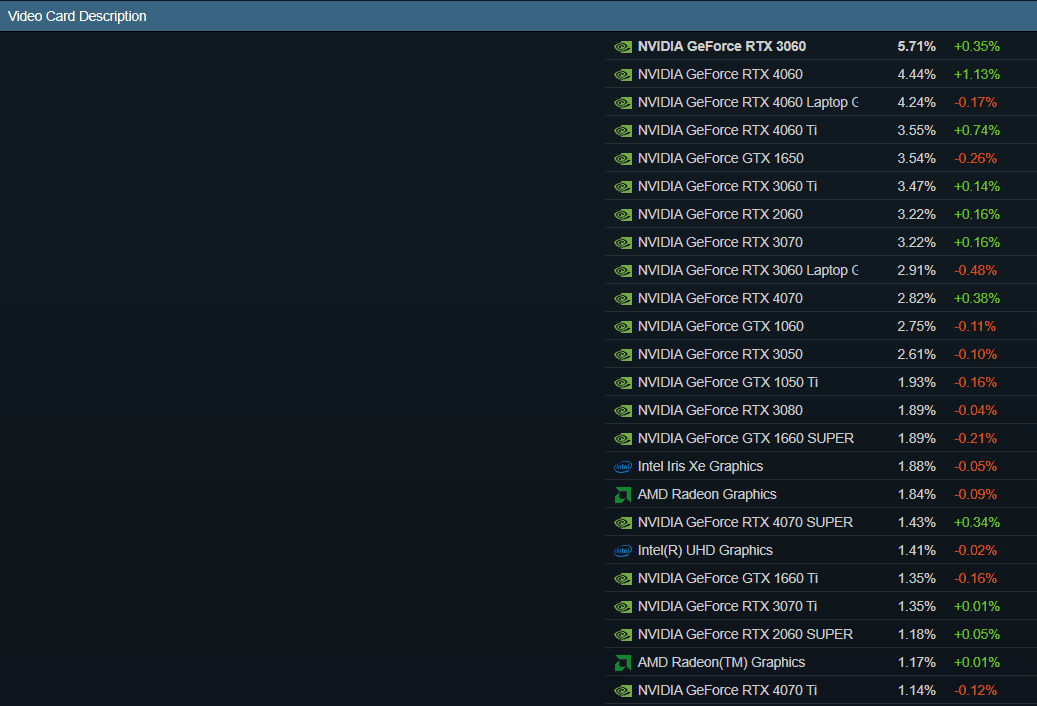Screen dimensions: 1037x706
Task: Click the Intel logo beside Iris Xe Graphics
Action: coord(622,466)
